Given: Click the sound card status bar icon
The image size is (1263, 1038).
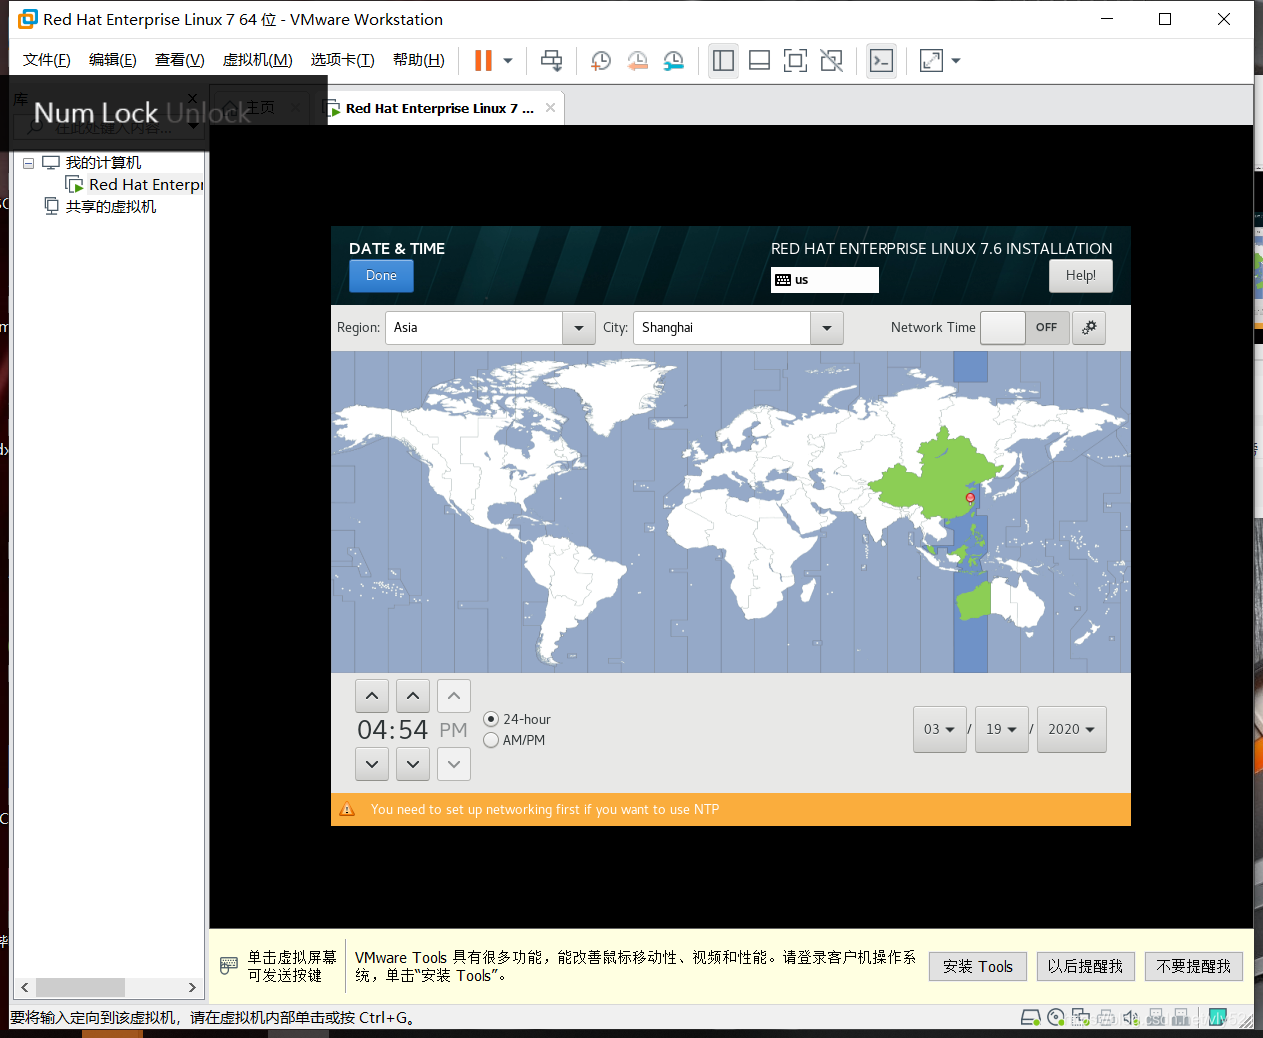Looking at the screenshot, I should pos(1131,1018).
